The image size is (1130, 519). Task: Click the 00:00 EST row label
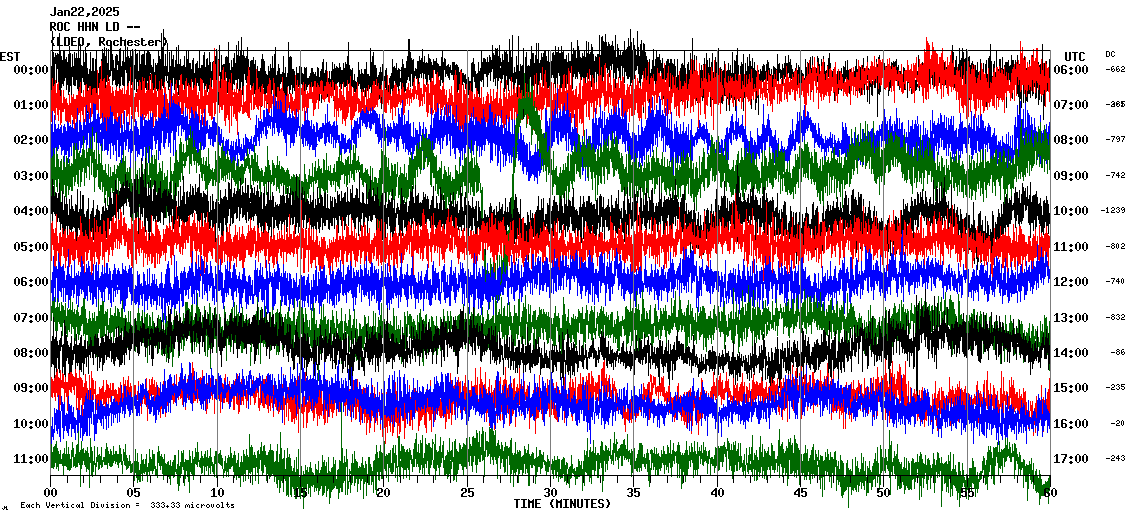pos(30,70)
